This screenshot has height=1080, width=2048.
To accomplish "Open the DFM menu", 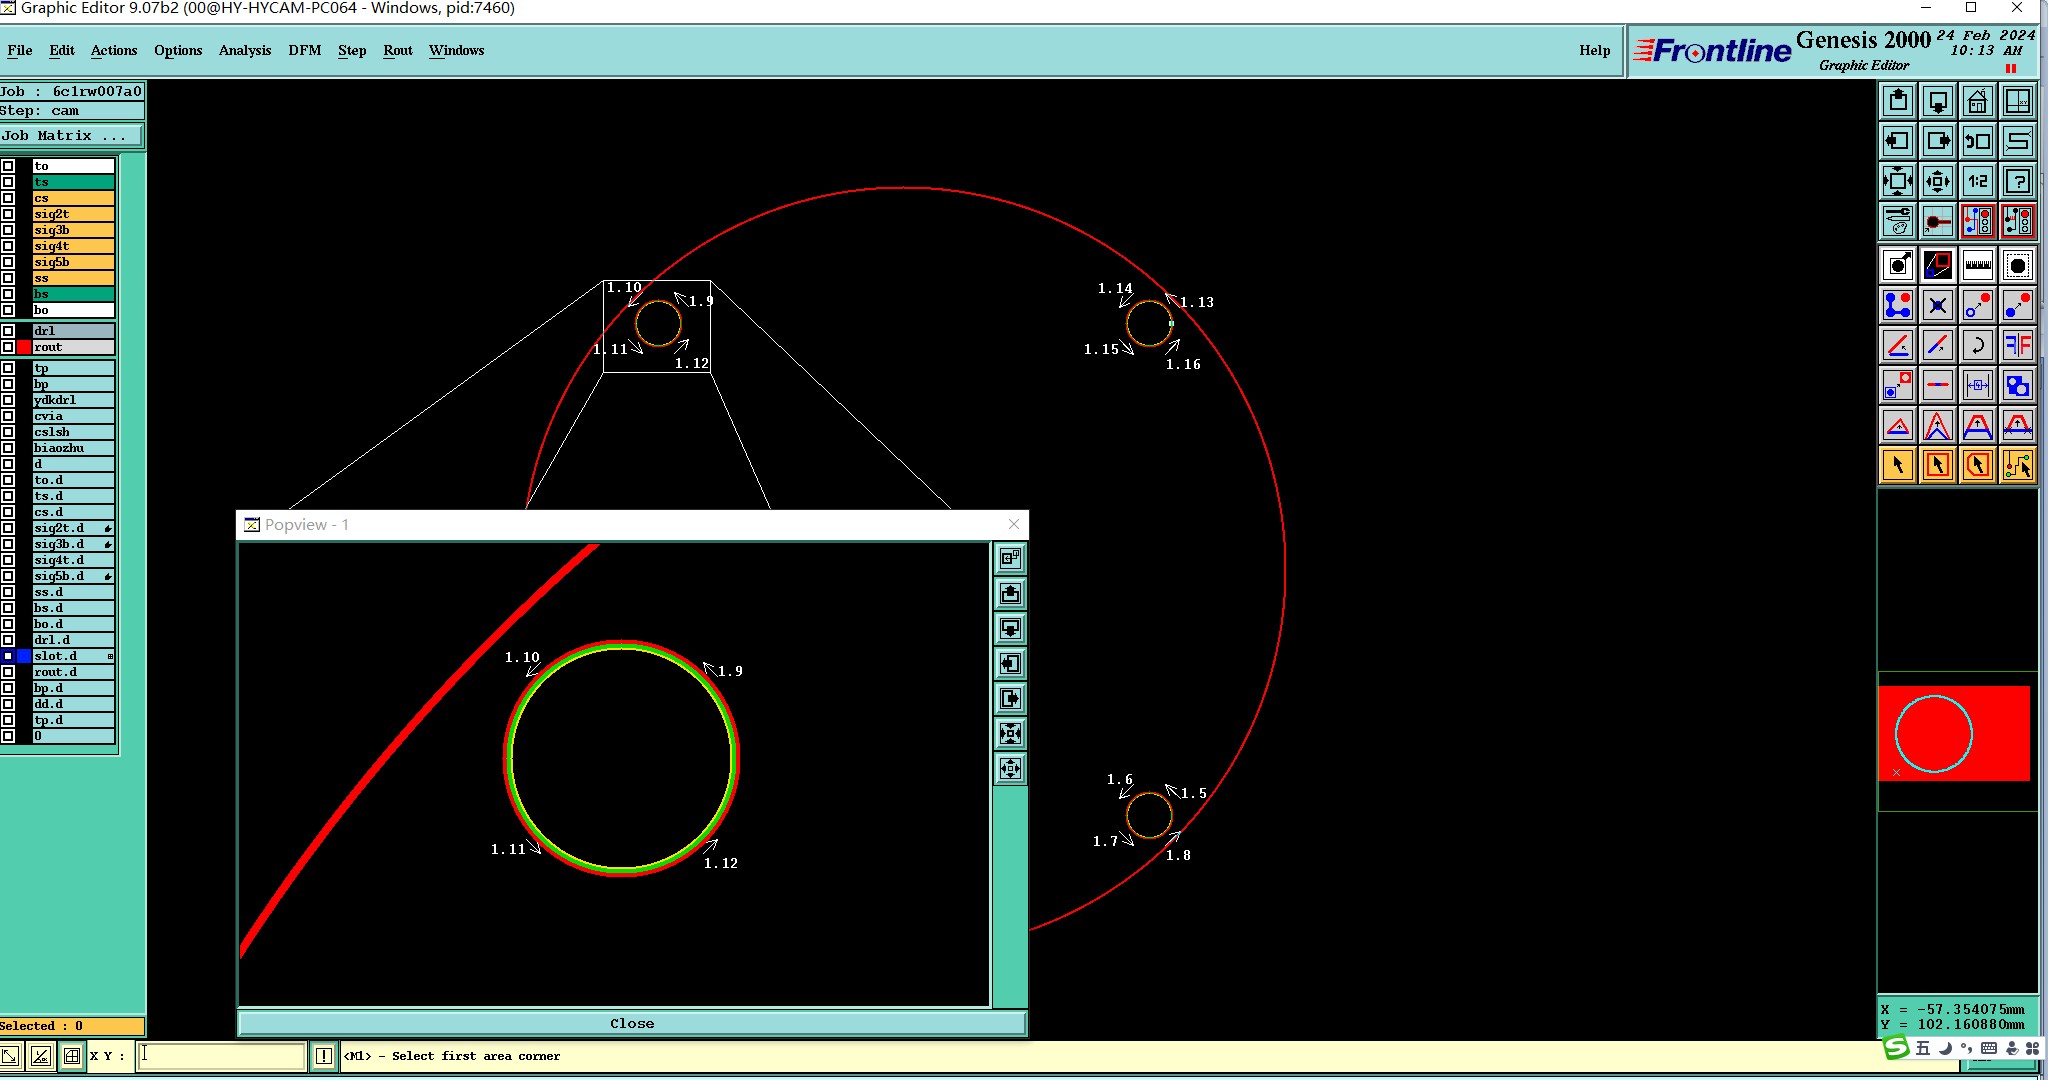I will point(304,50).
